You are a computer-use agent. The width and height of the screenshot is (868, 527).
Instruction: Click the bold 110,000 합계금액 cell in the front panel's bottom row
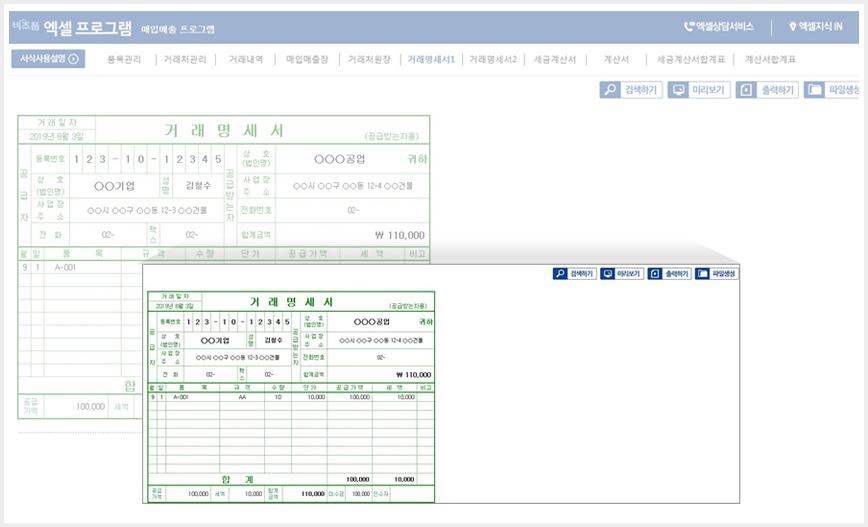tap(304, 494)
